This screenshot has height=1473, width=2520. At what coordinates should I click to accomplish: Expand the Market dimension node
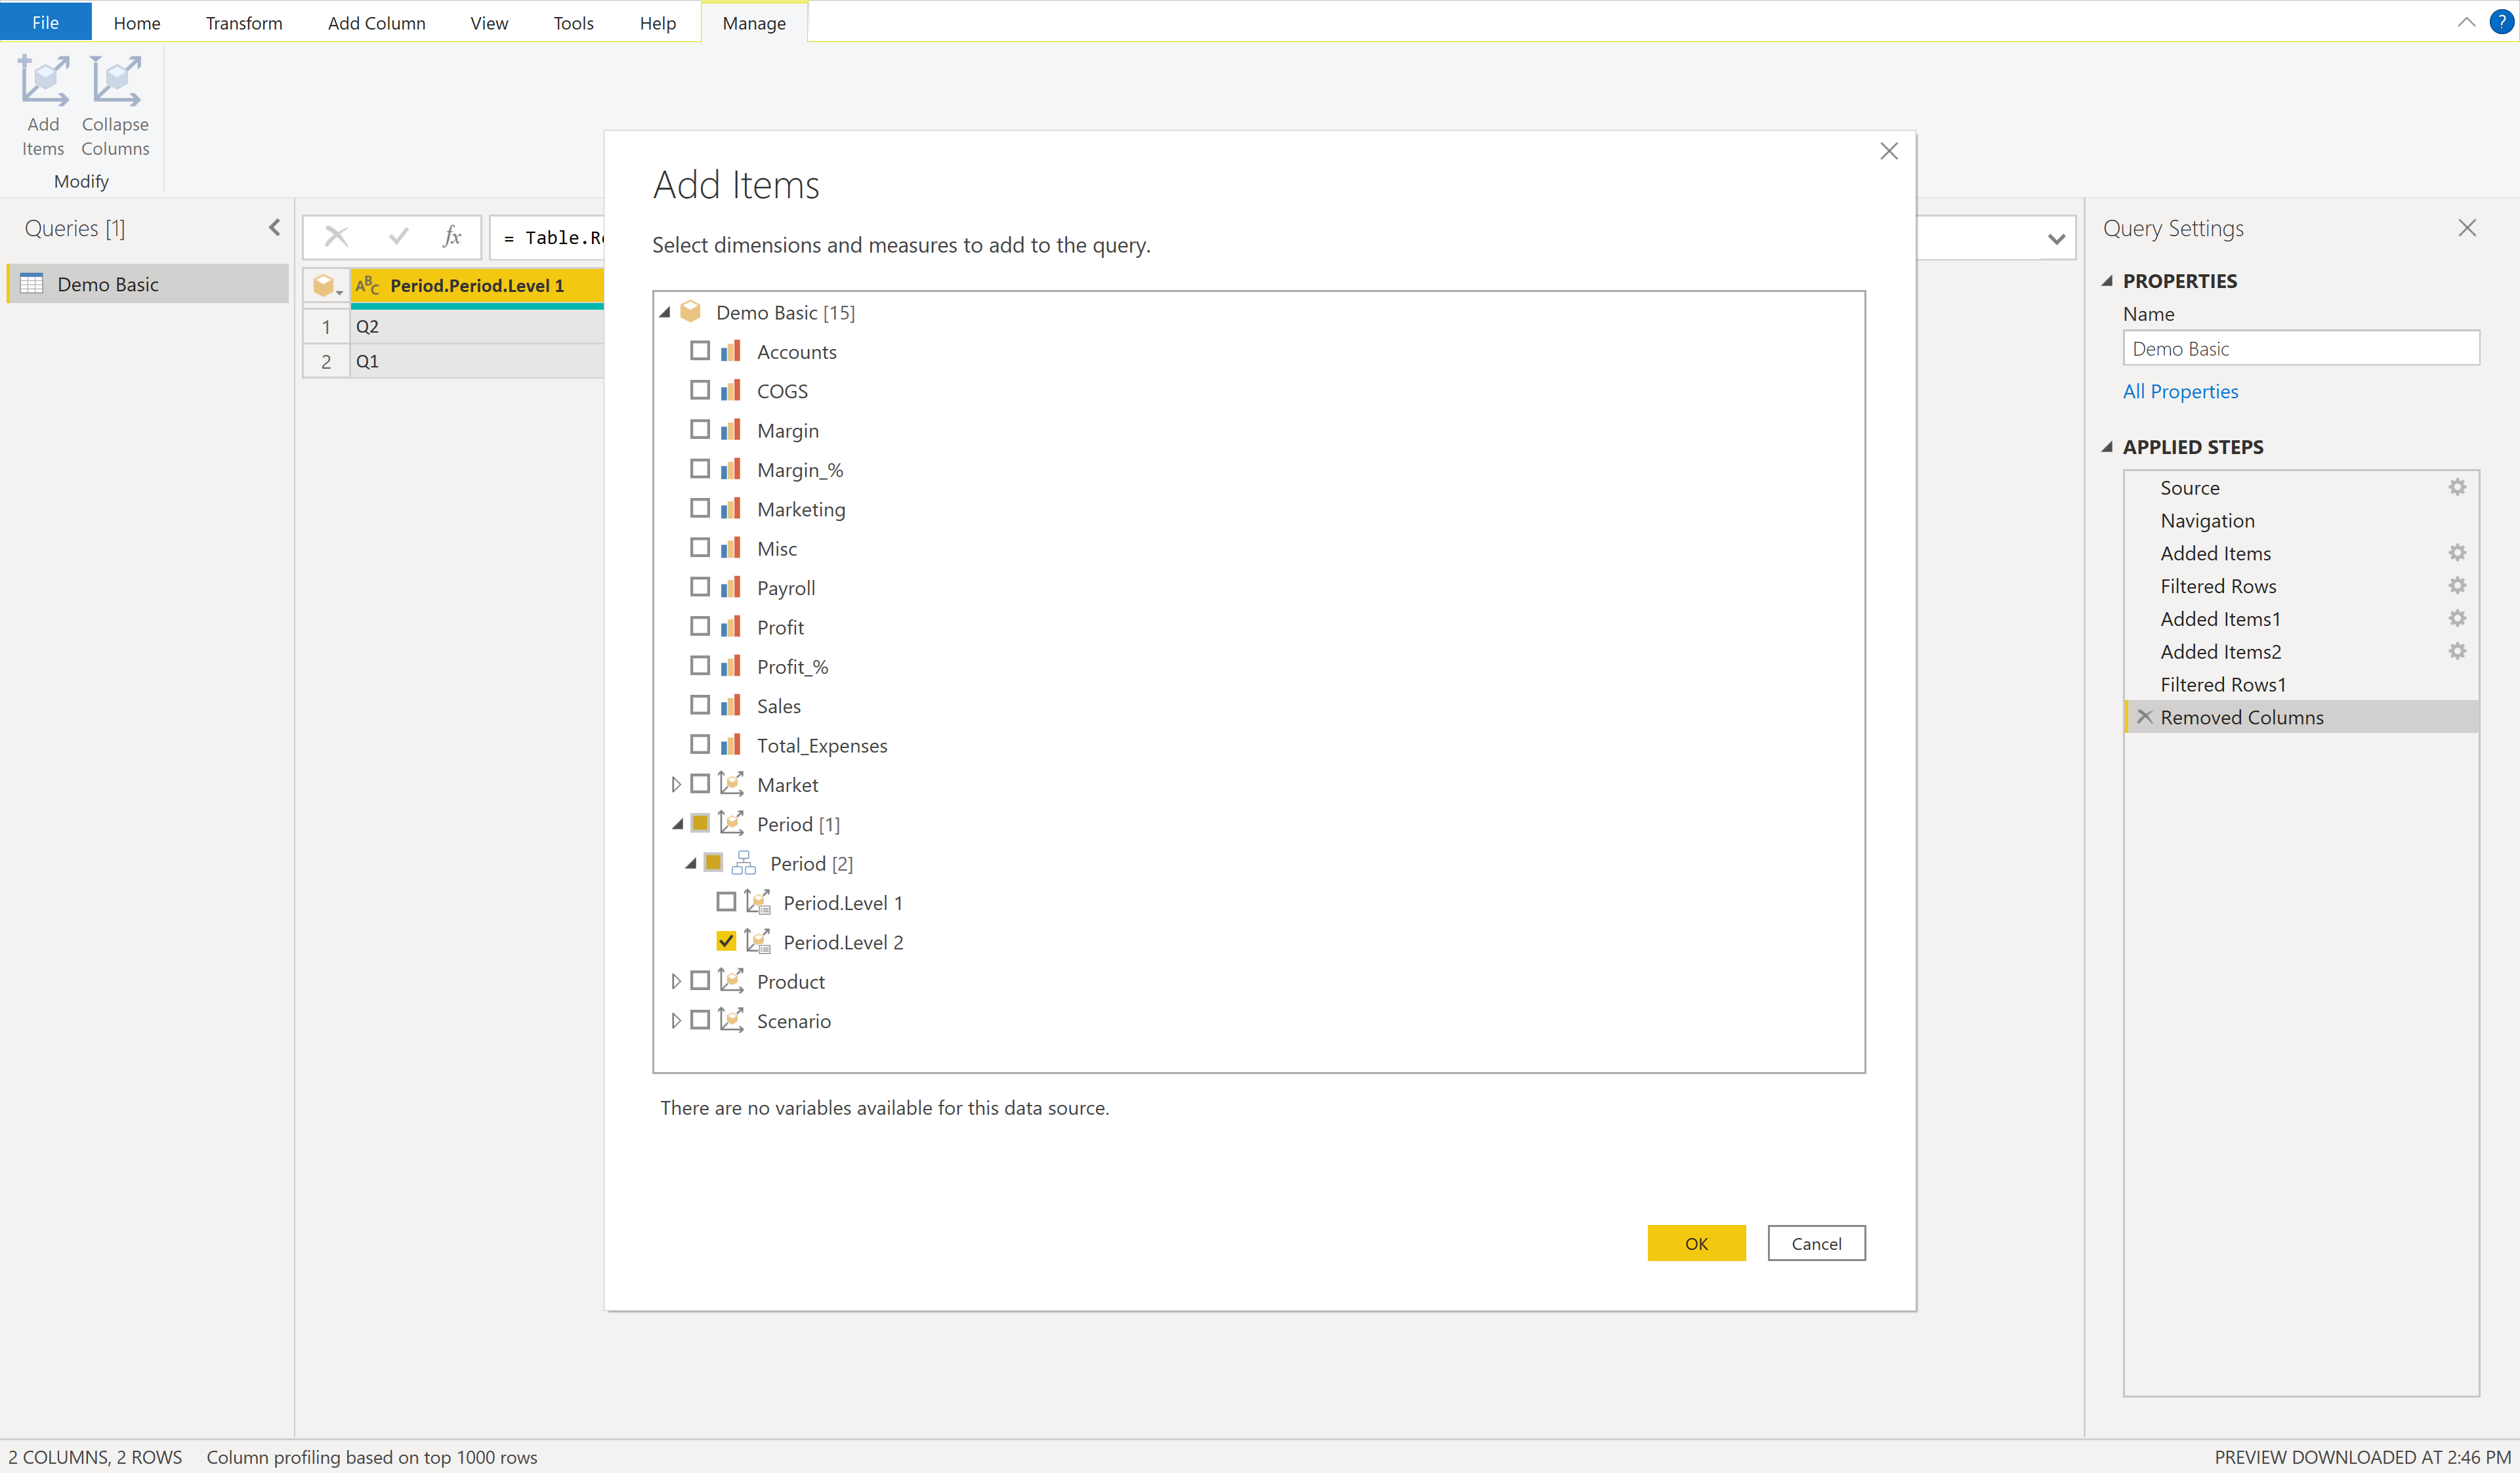click(x=676, y=785)
